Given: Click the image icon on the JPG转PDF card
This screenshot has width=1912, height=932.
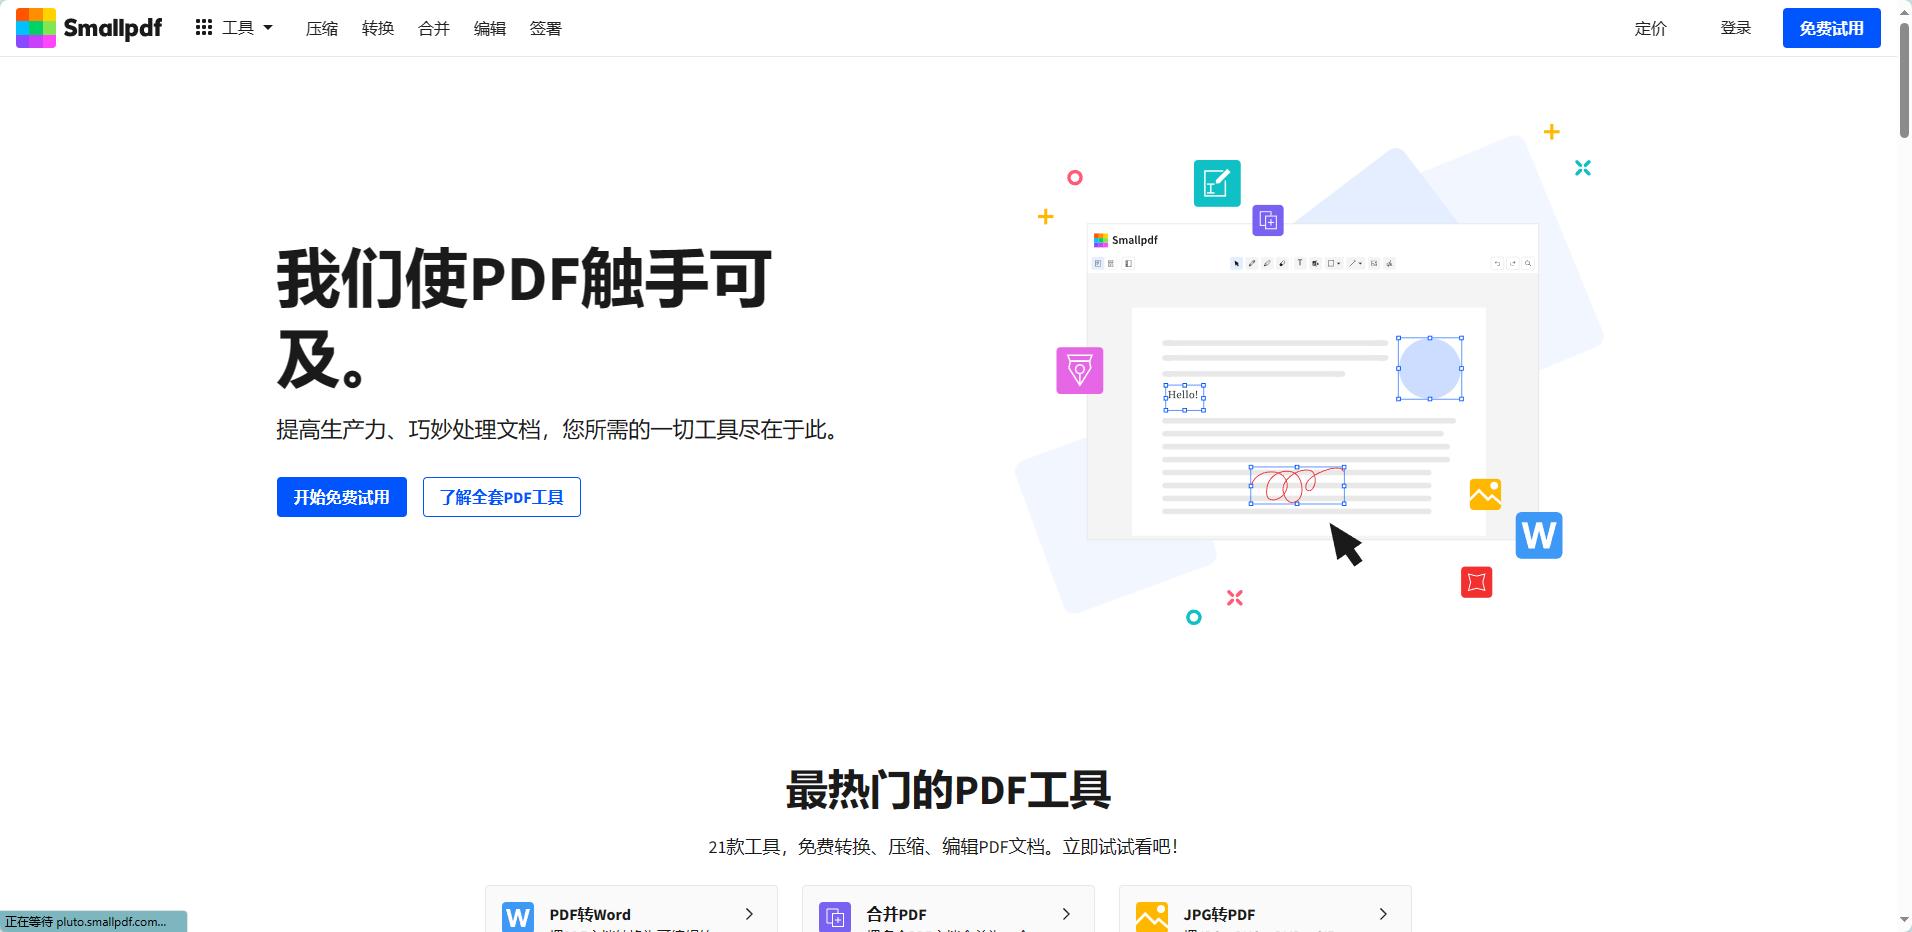Looking at the screenshot, I should (x=1151, y=915).
